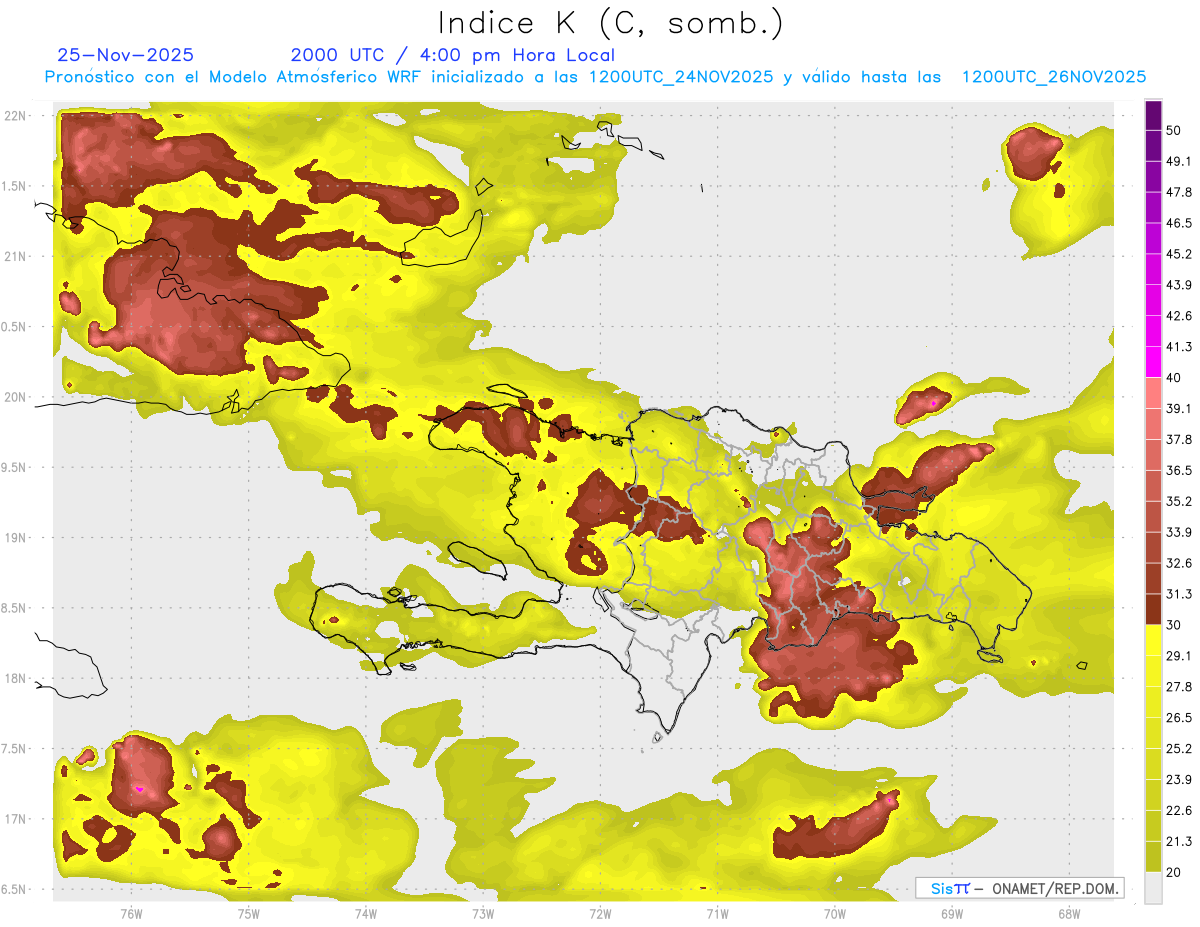
Task: Click the longitude axis label "73W"
Action: click(x=483, y=914)
